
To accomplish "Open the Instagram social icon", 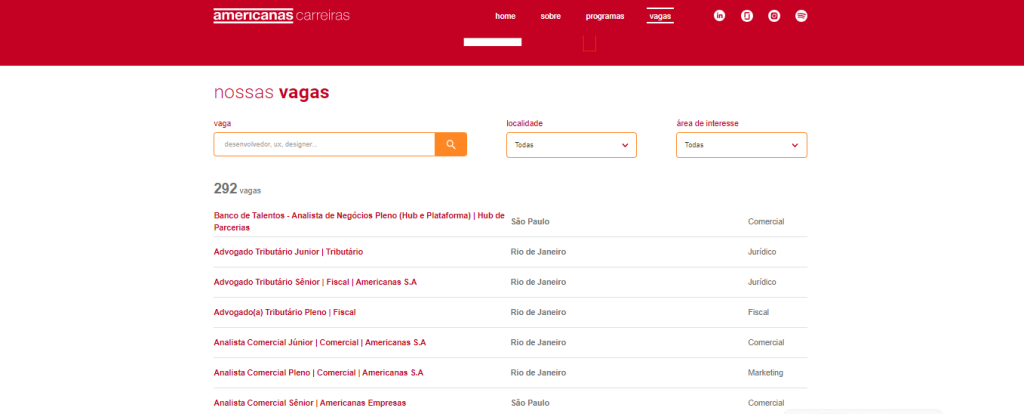I will (x=774, y=16).
